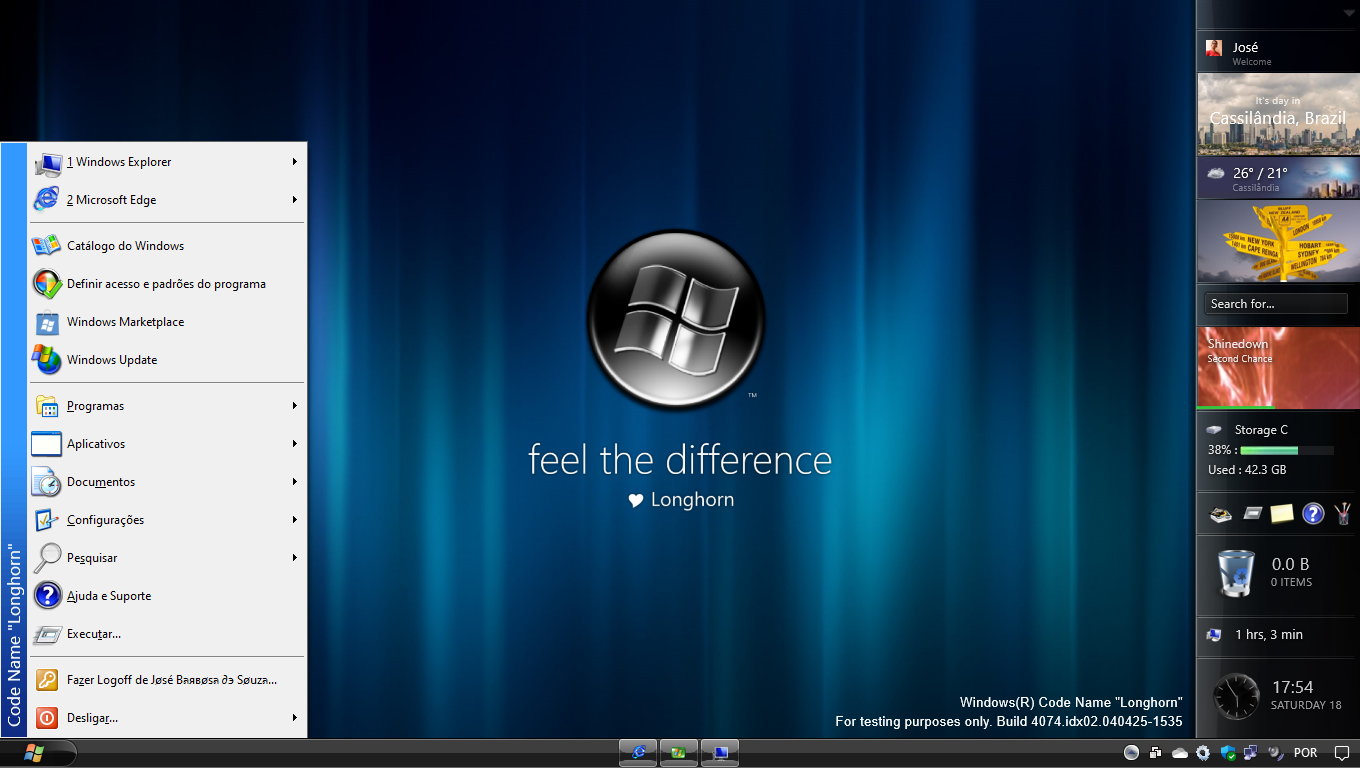
Task: Click the José user avatar in sidebar
Action: point(1214,48)
